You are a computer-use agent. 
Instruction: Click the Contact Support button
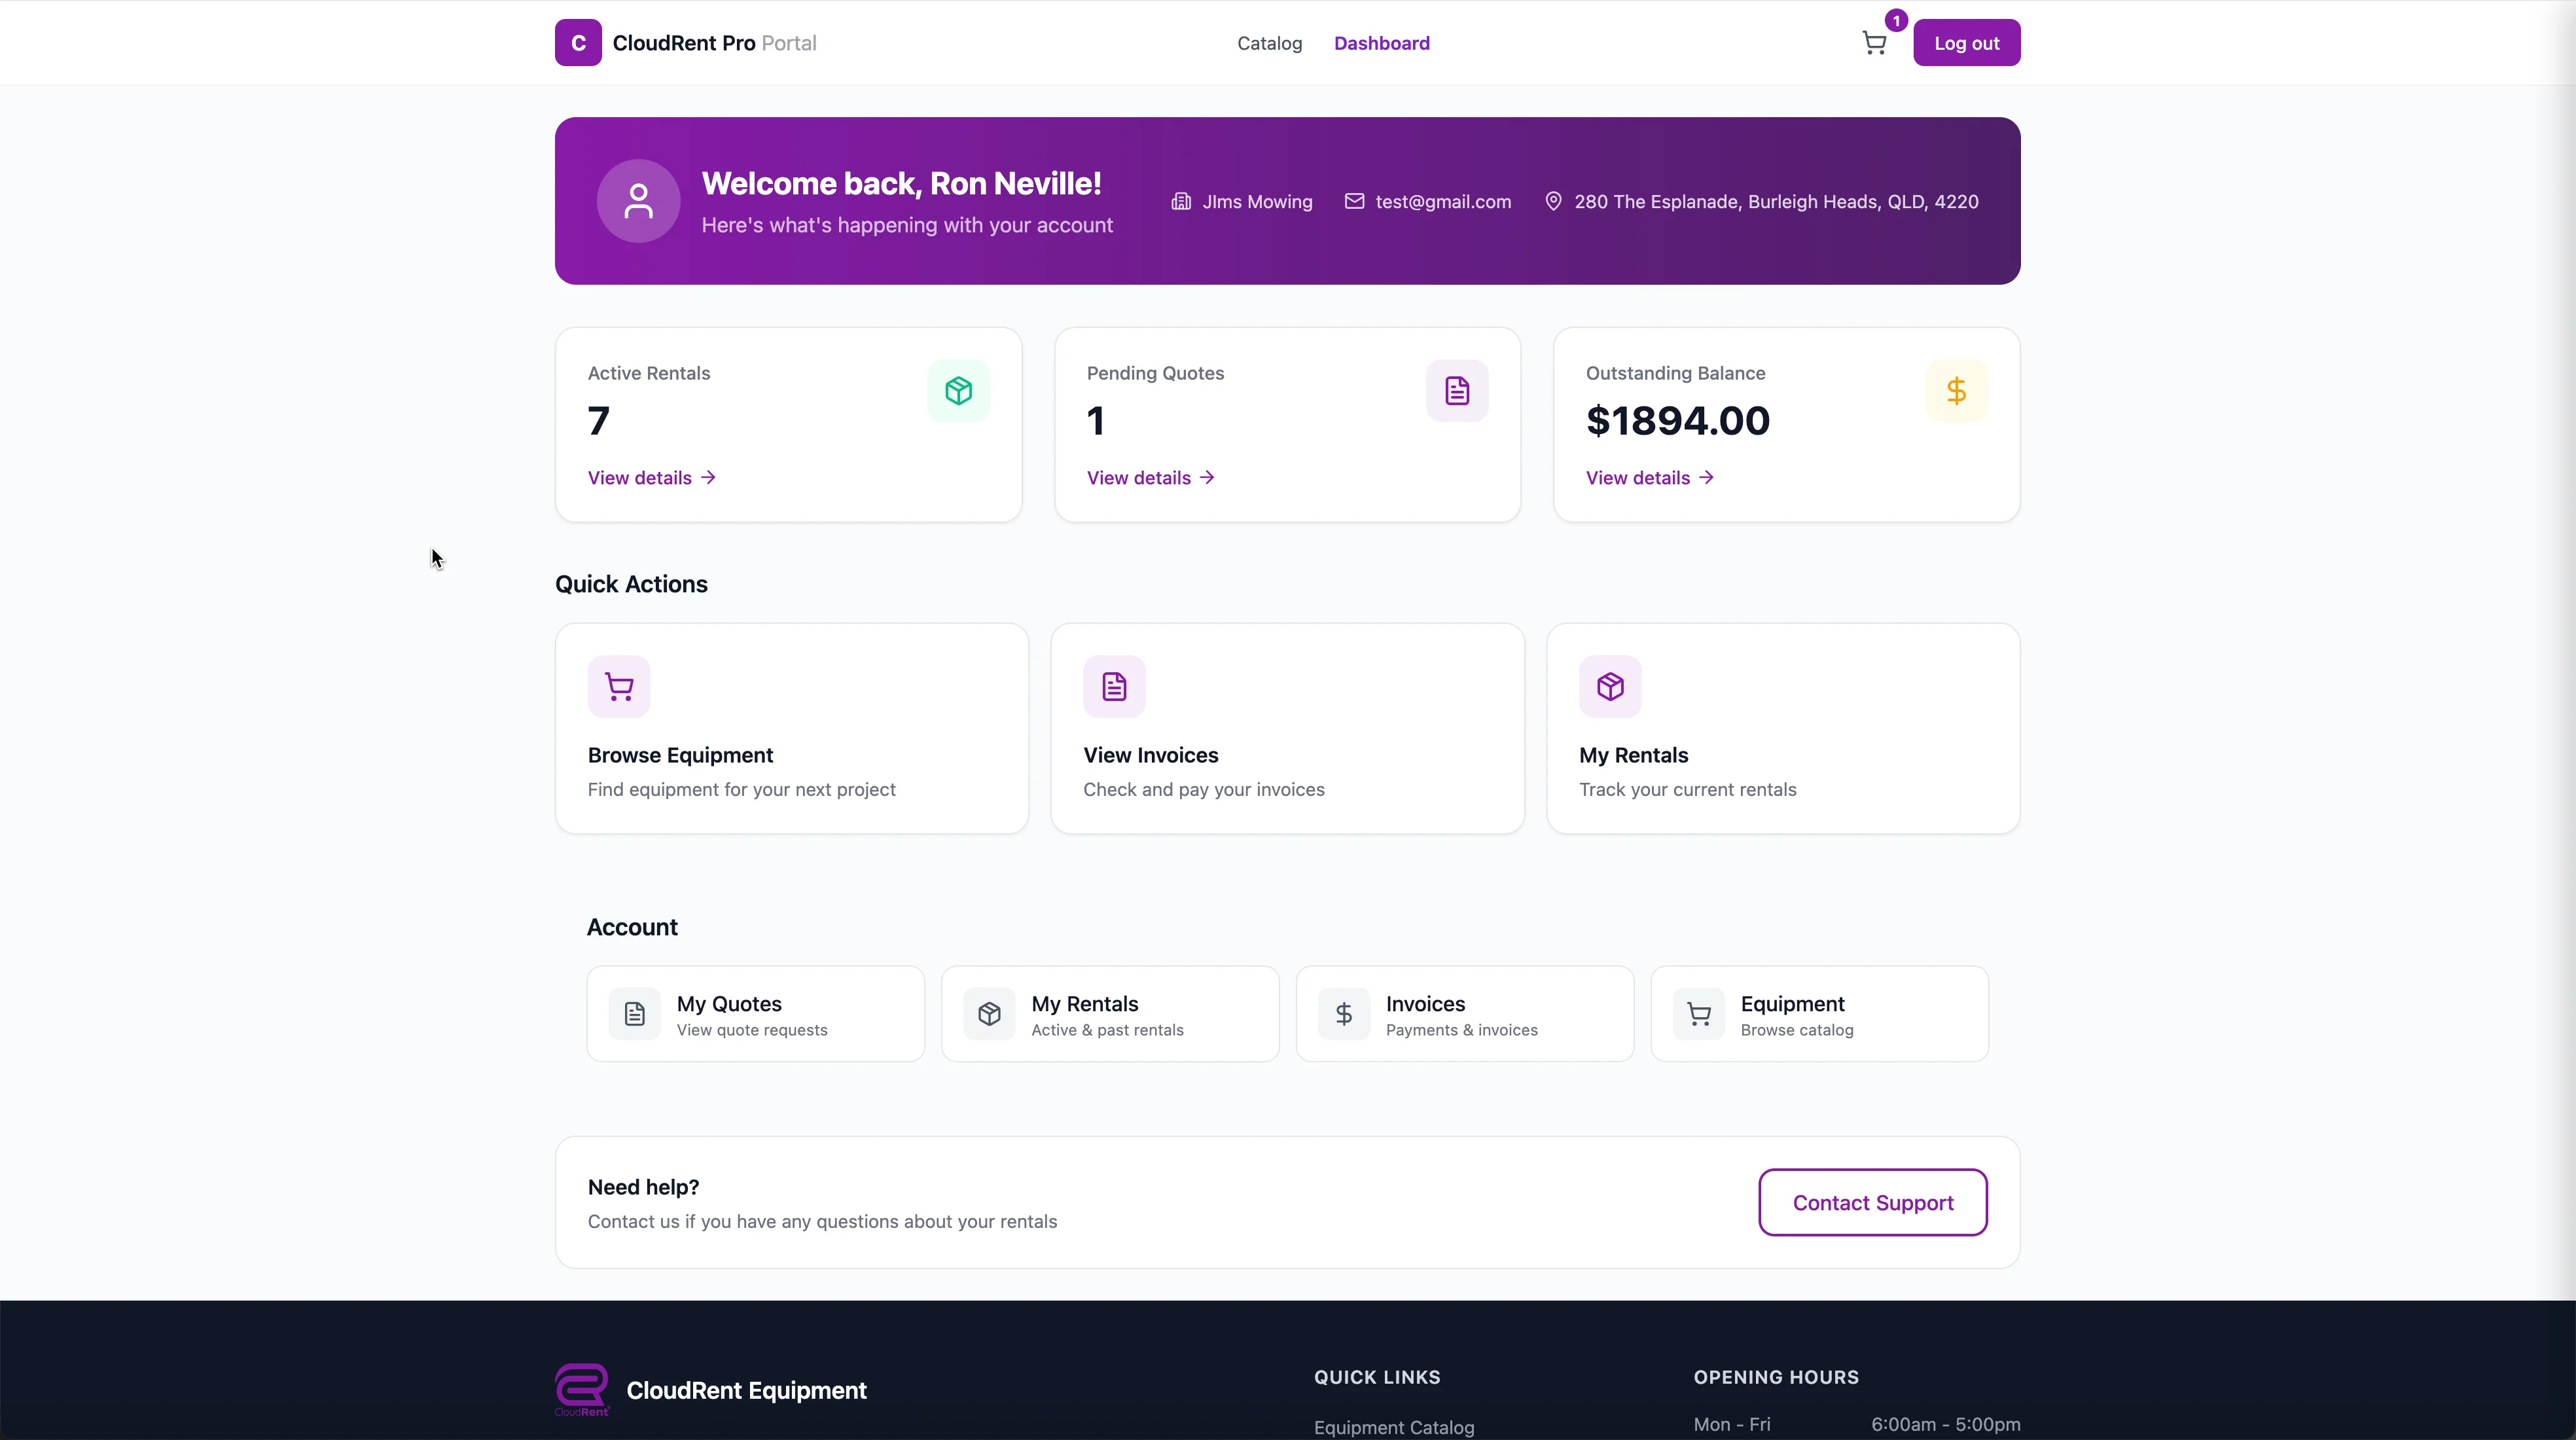point(1872,1202)
